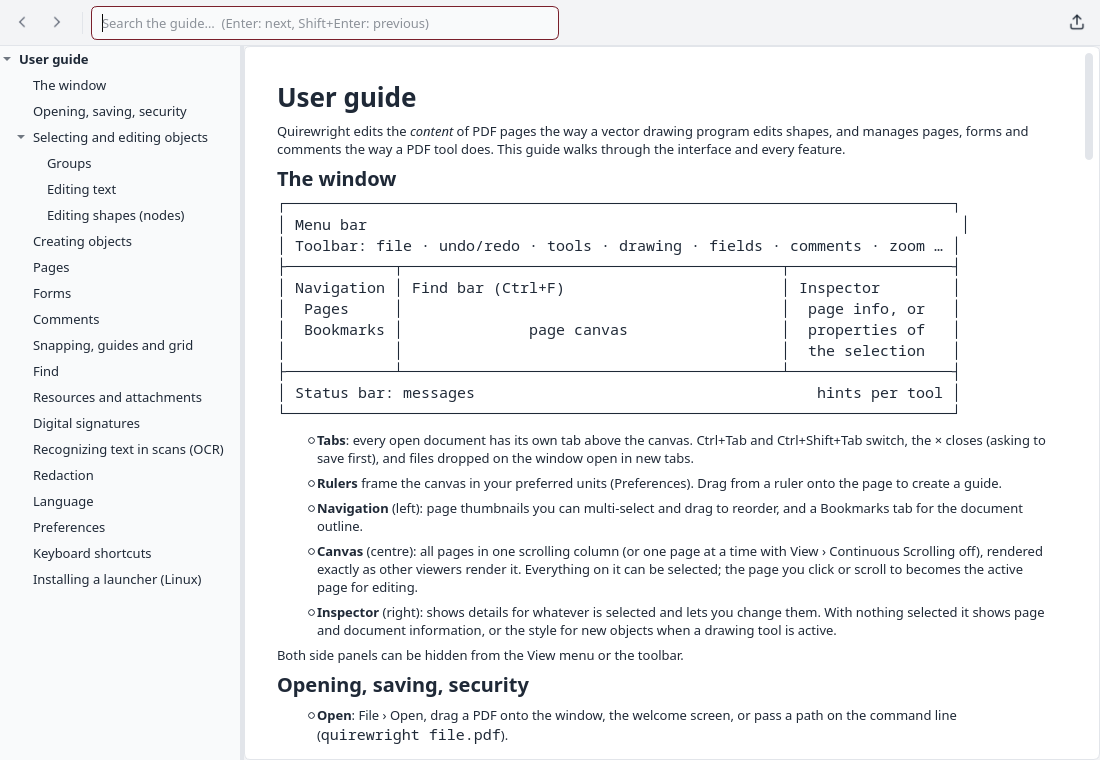Jump to the Pages section
The image size is (1100, 760).
[51, 267]
